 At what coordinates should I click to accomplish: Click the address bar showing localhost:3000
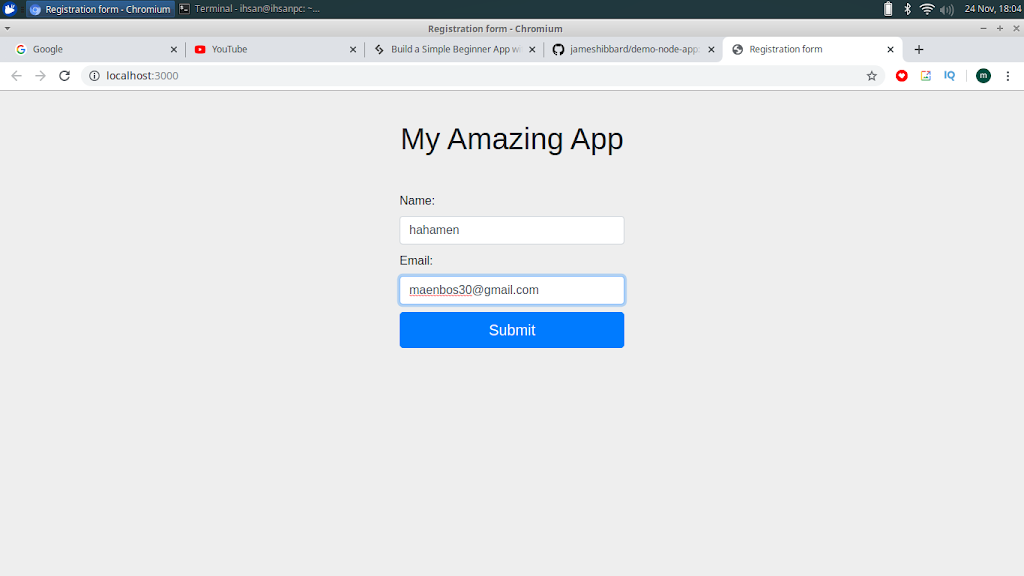coord(480,76)
